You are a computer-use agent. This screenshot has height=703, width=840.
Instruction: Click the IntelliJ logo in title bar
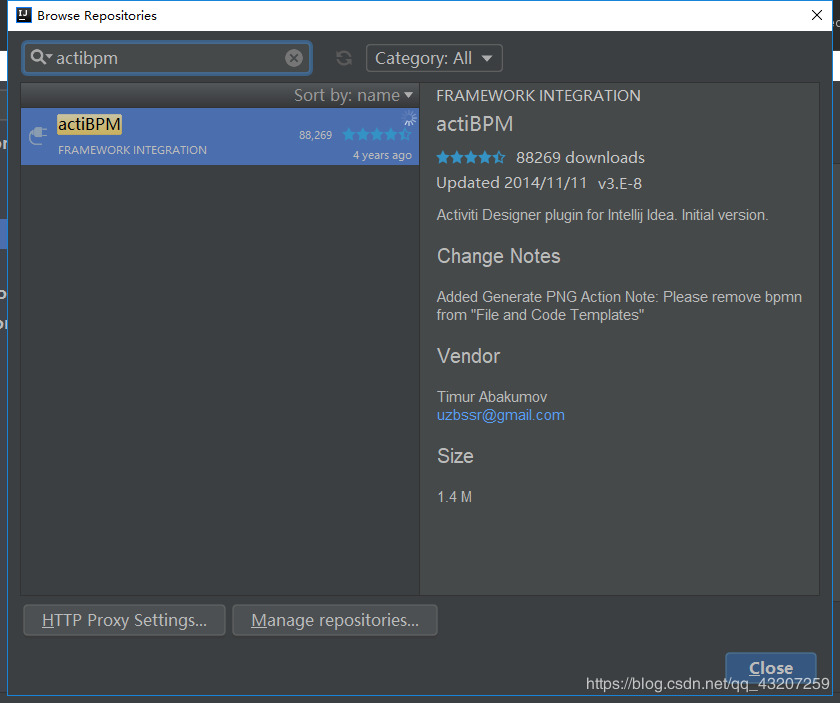click(24, 15)
